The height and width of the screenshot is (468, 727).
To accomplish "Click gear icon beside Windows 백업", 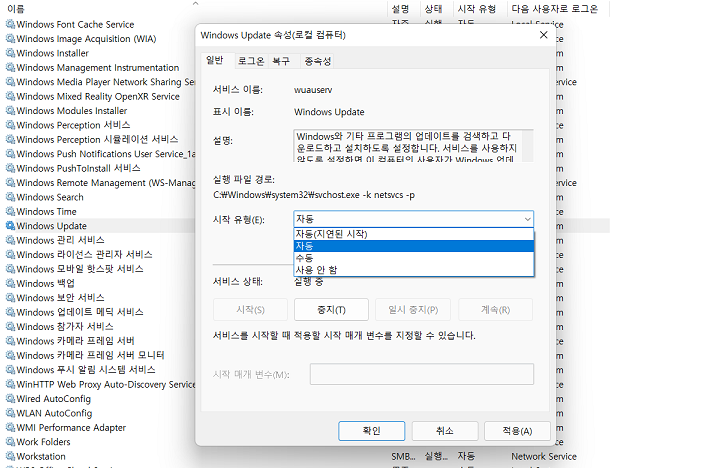I will (10, 283).
